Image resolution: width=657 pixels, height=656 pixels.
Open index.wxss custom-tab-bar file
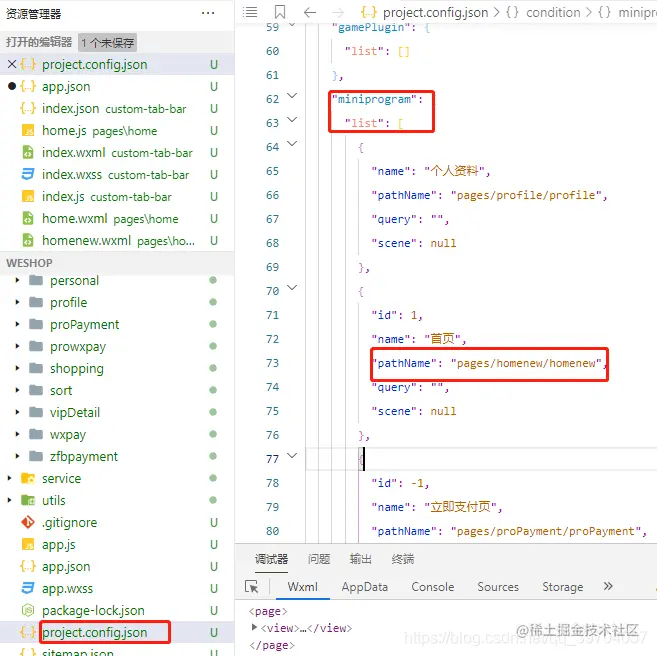[x=116, y=175]
